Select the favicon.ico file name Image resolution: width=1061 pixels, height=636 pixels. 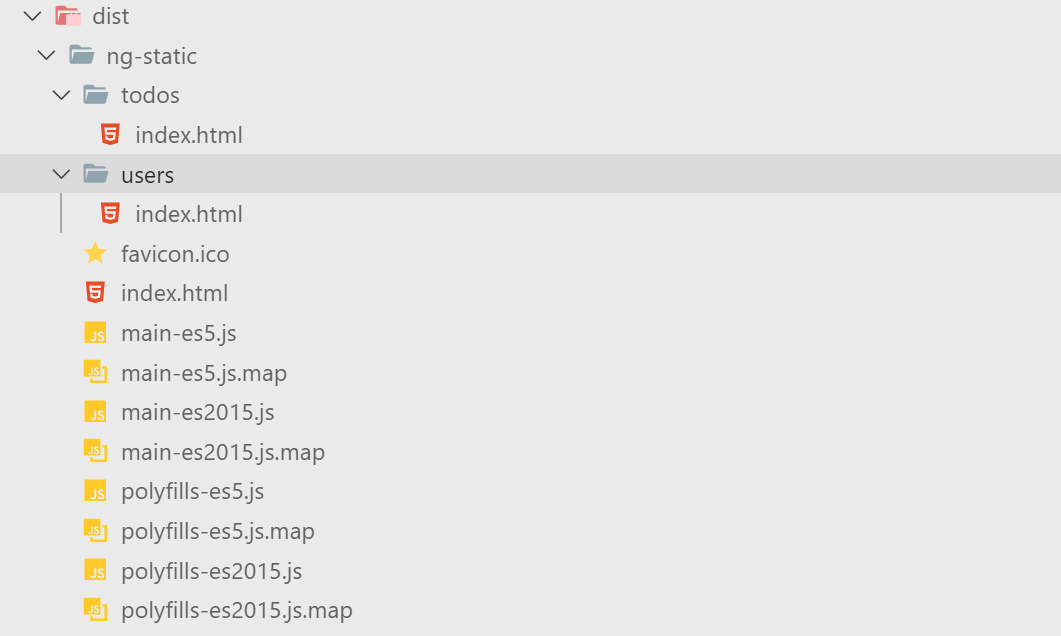point(175,254)
